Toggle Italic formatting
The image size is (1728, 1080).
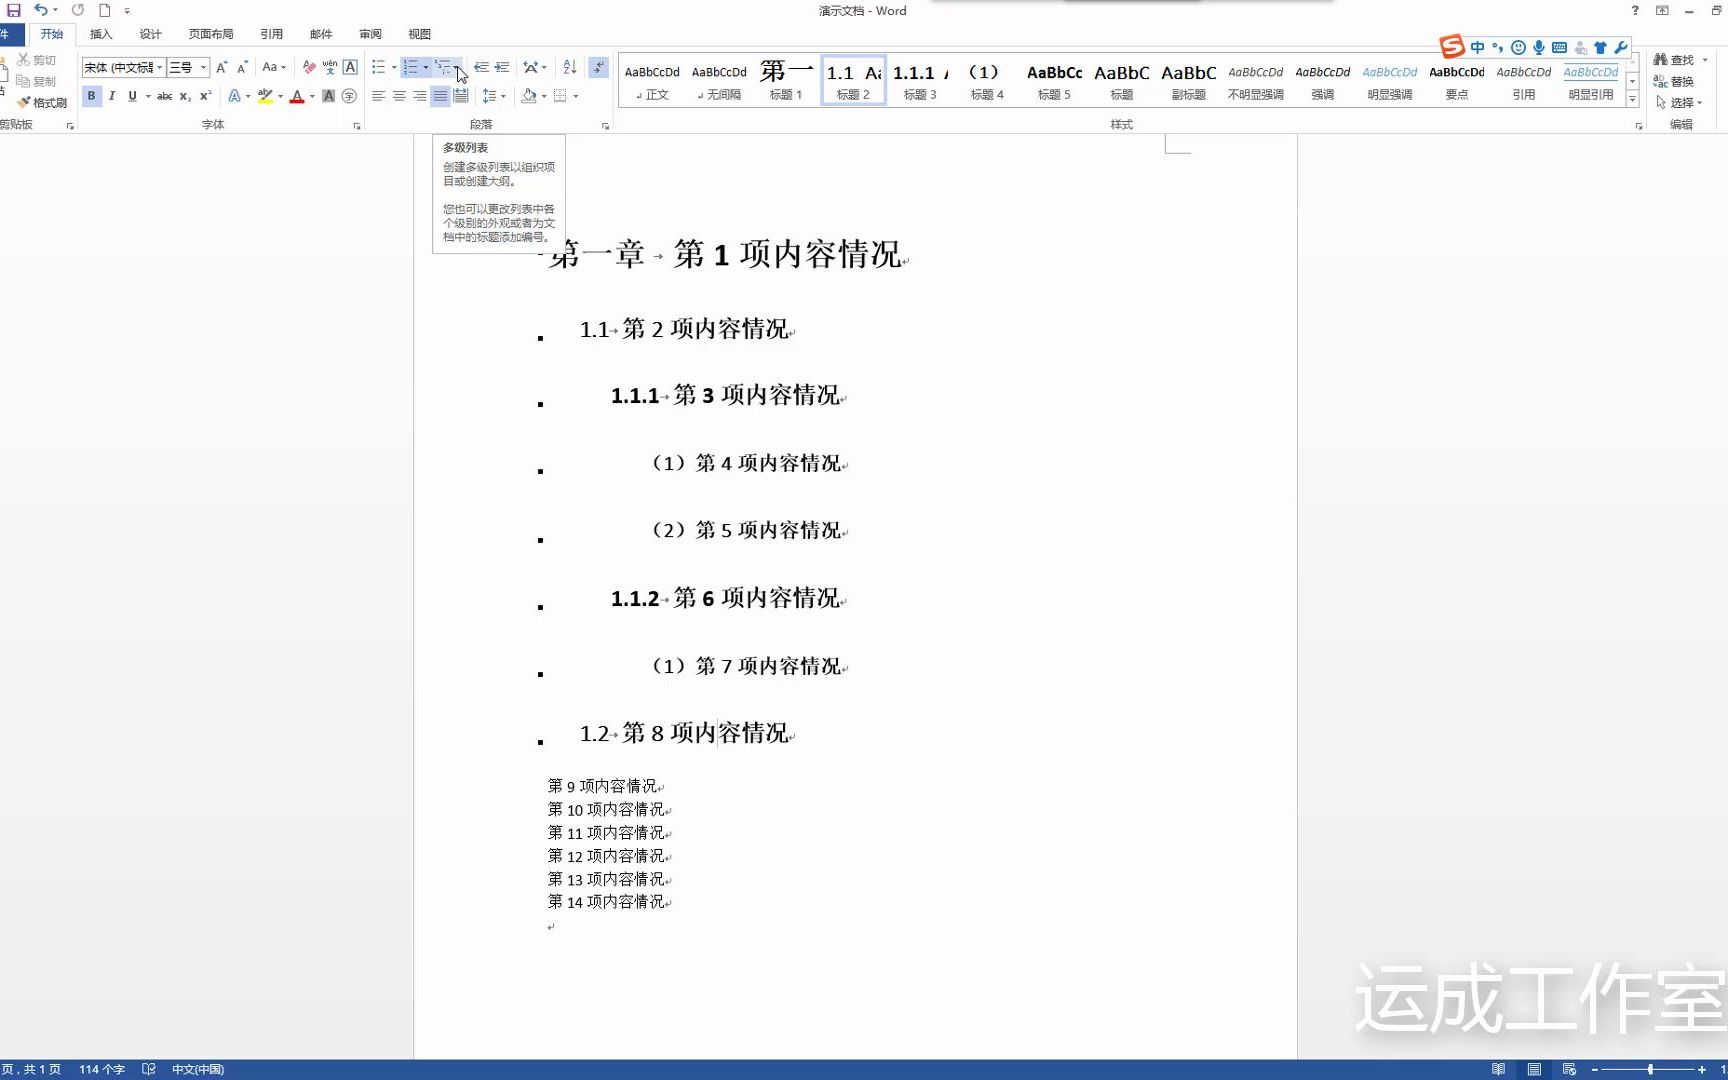(x=112, y=96)
